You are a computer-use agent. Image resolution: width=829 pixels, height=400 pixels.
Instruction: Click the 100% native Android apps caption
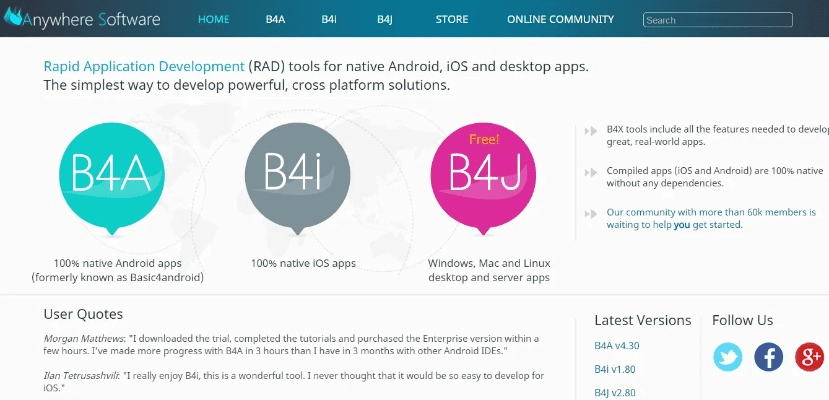coord(118,263)
